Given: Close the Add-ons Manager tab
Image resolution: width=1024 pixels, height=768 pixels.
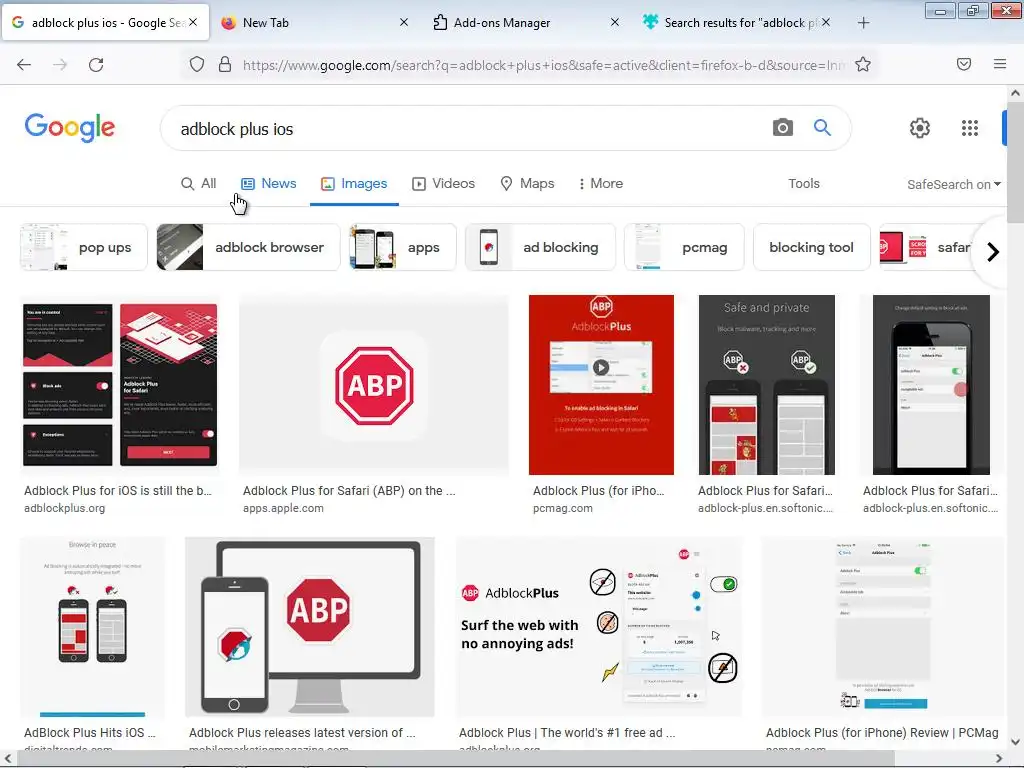Looking at the screenshot, I should (615, 22).
